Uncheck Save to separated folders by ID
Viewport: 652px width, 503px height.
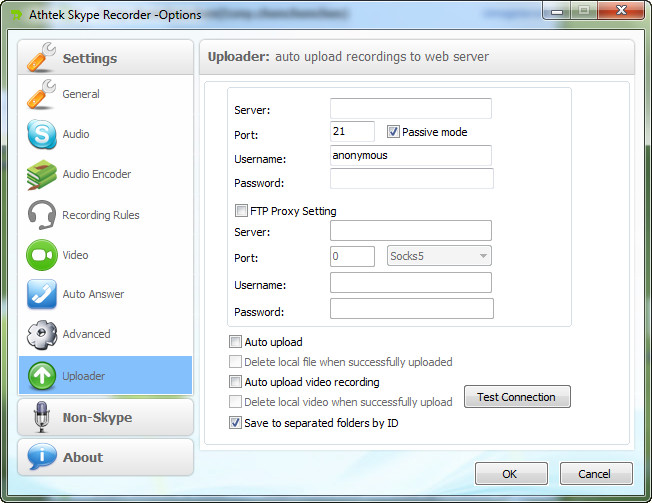click(x=235, y=423)
